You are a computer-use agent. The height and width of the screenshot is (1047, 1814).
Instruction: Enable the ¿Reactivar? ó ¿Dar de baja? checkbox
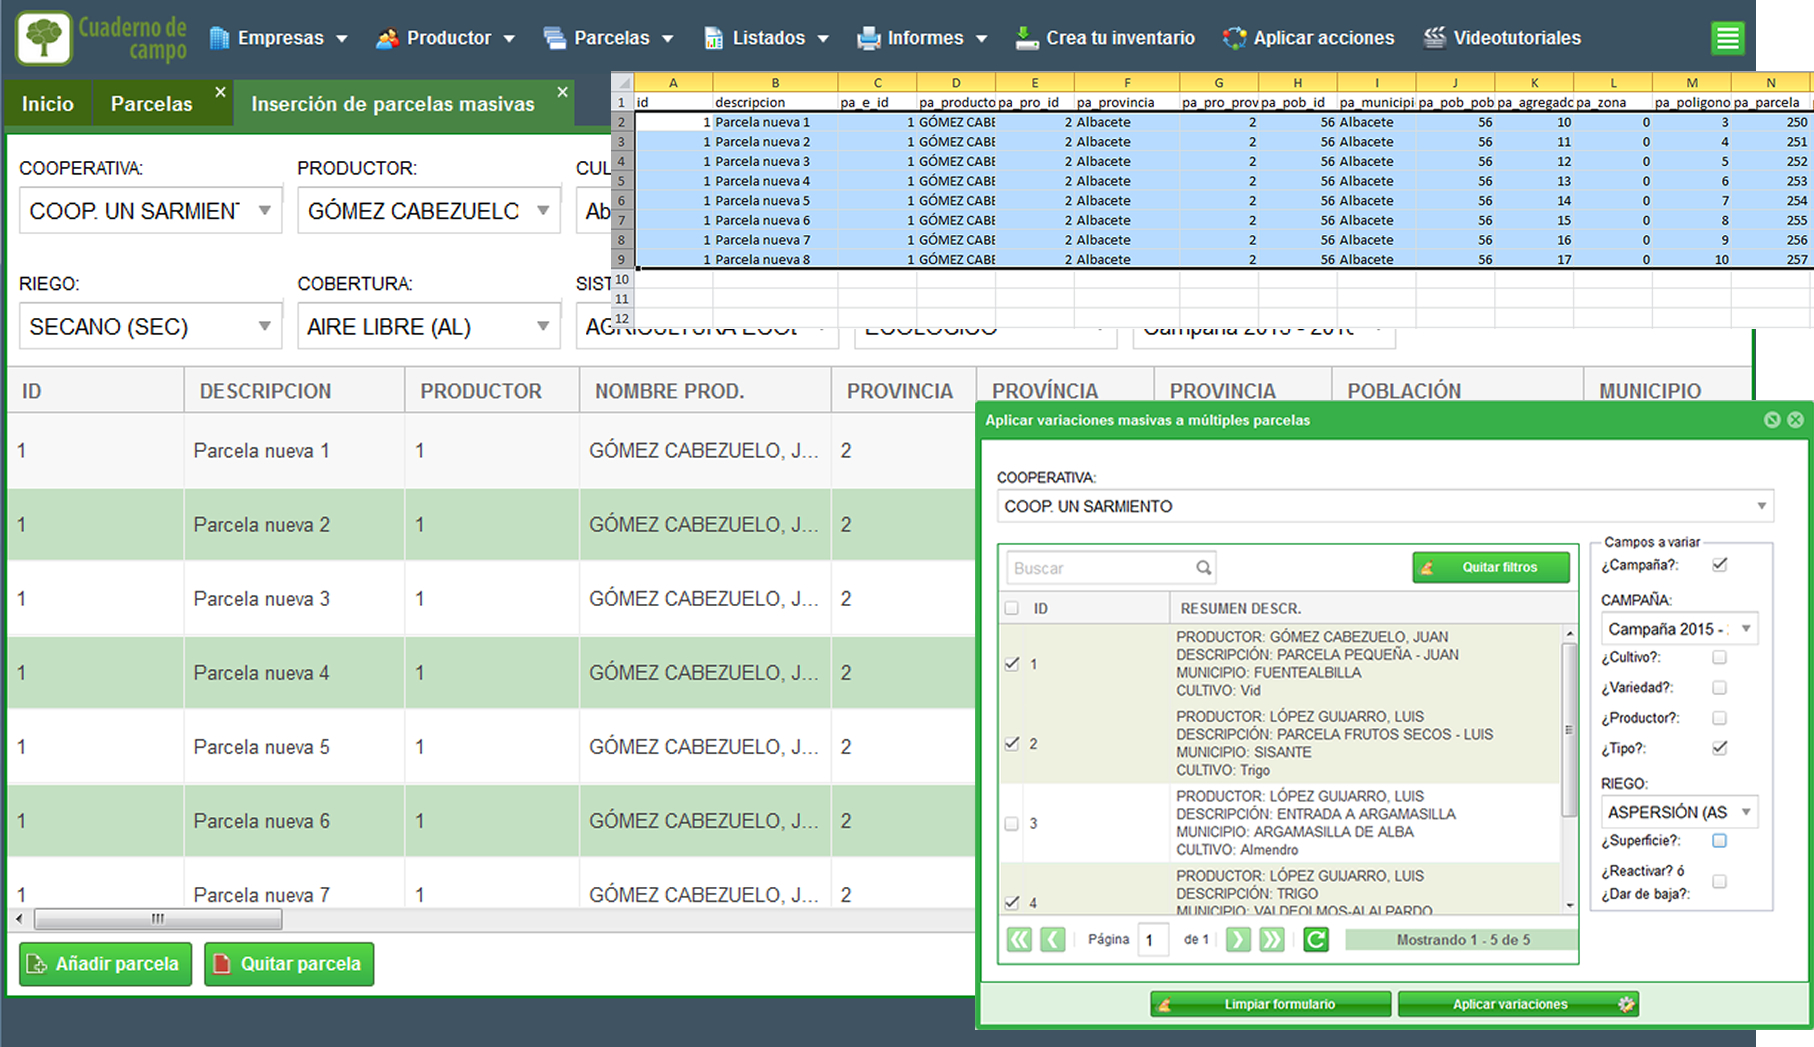pos(1719,881)
